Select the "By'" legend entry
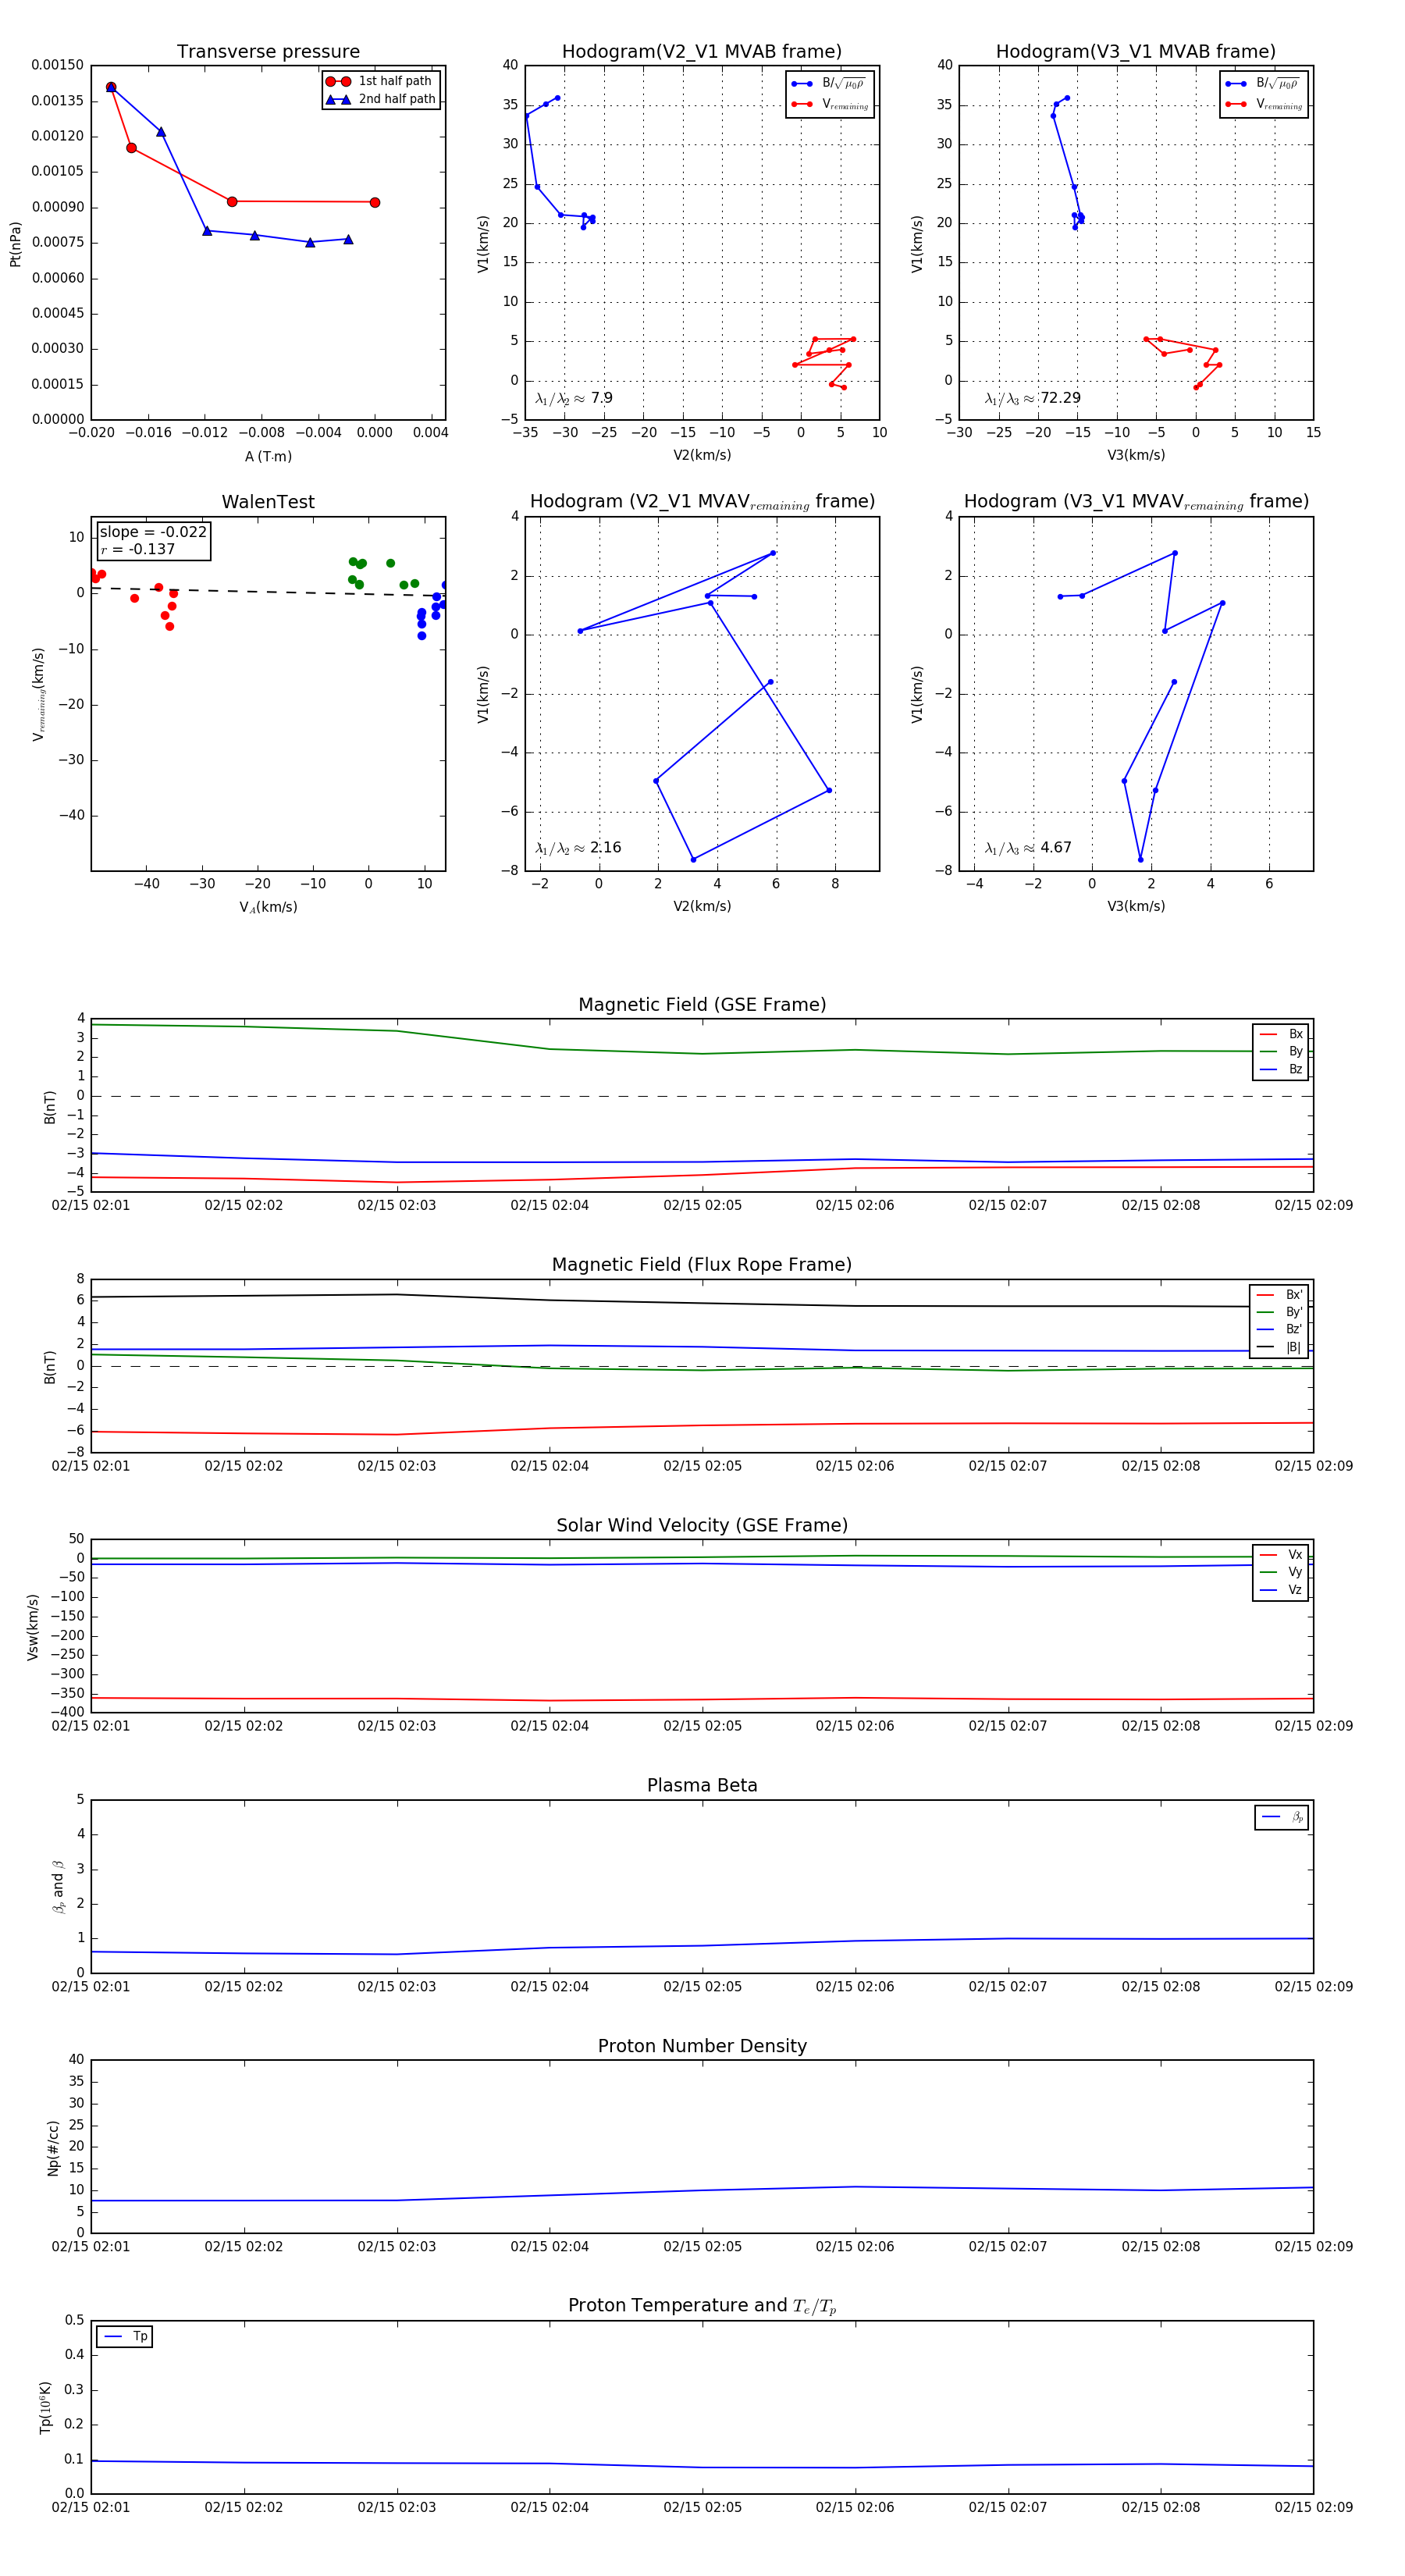1405x2576 pixels. pyautogui.click(x=1280, y=1312)
